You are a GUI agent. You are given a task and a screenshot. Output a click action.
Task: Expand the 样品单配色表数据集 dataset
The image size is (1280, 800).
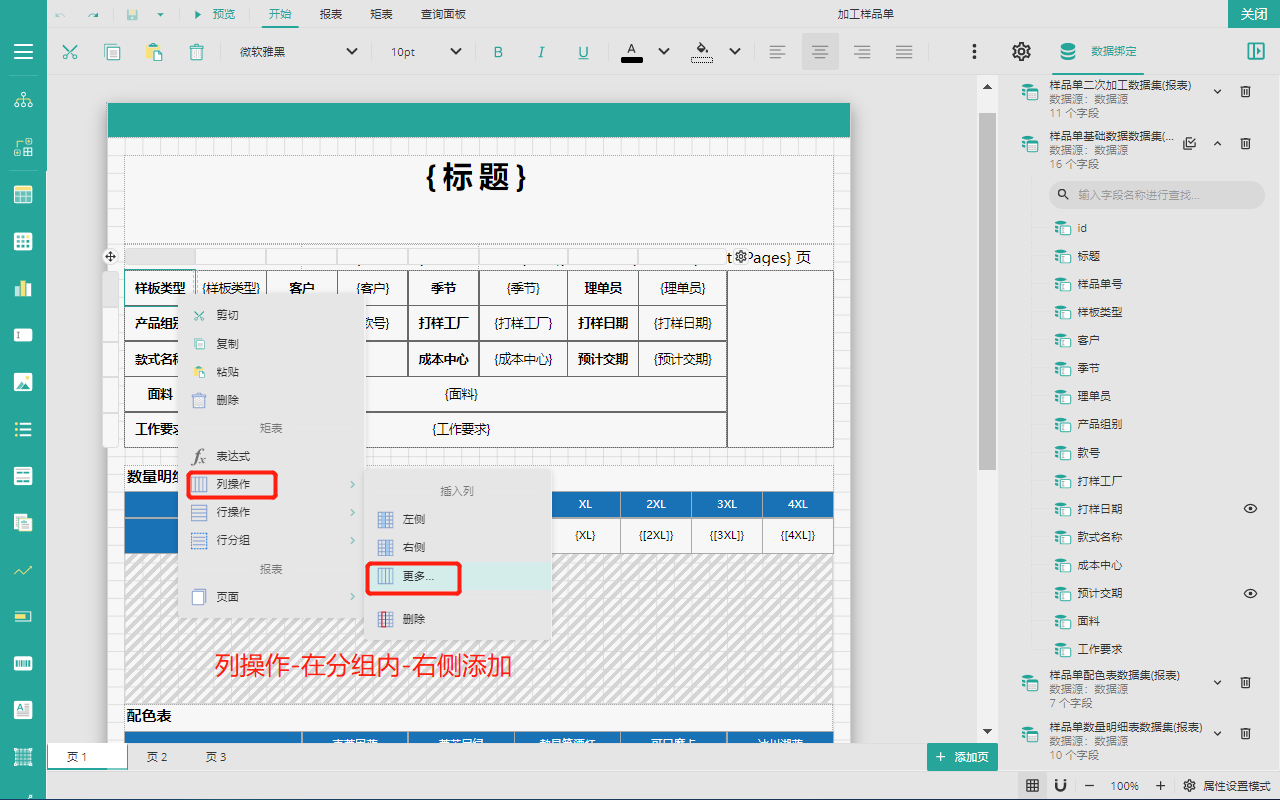(1217, 682)
